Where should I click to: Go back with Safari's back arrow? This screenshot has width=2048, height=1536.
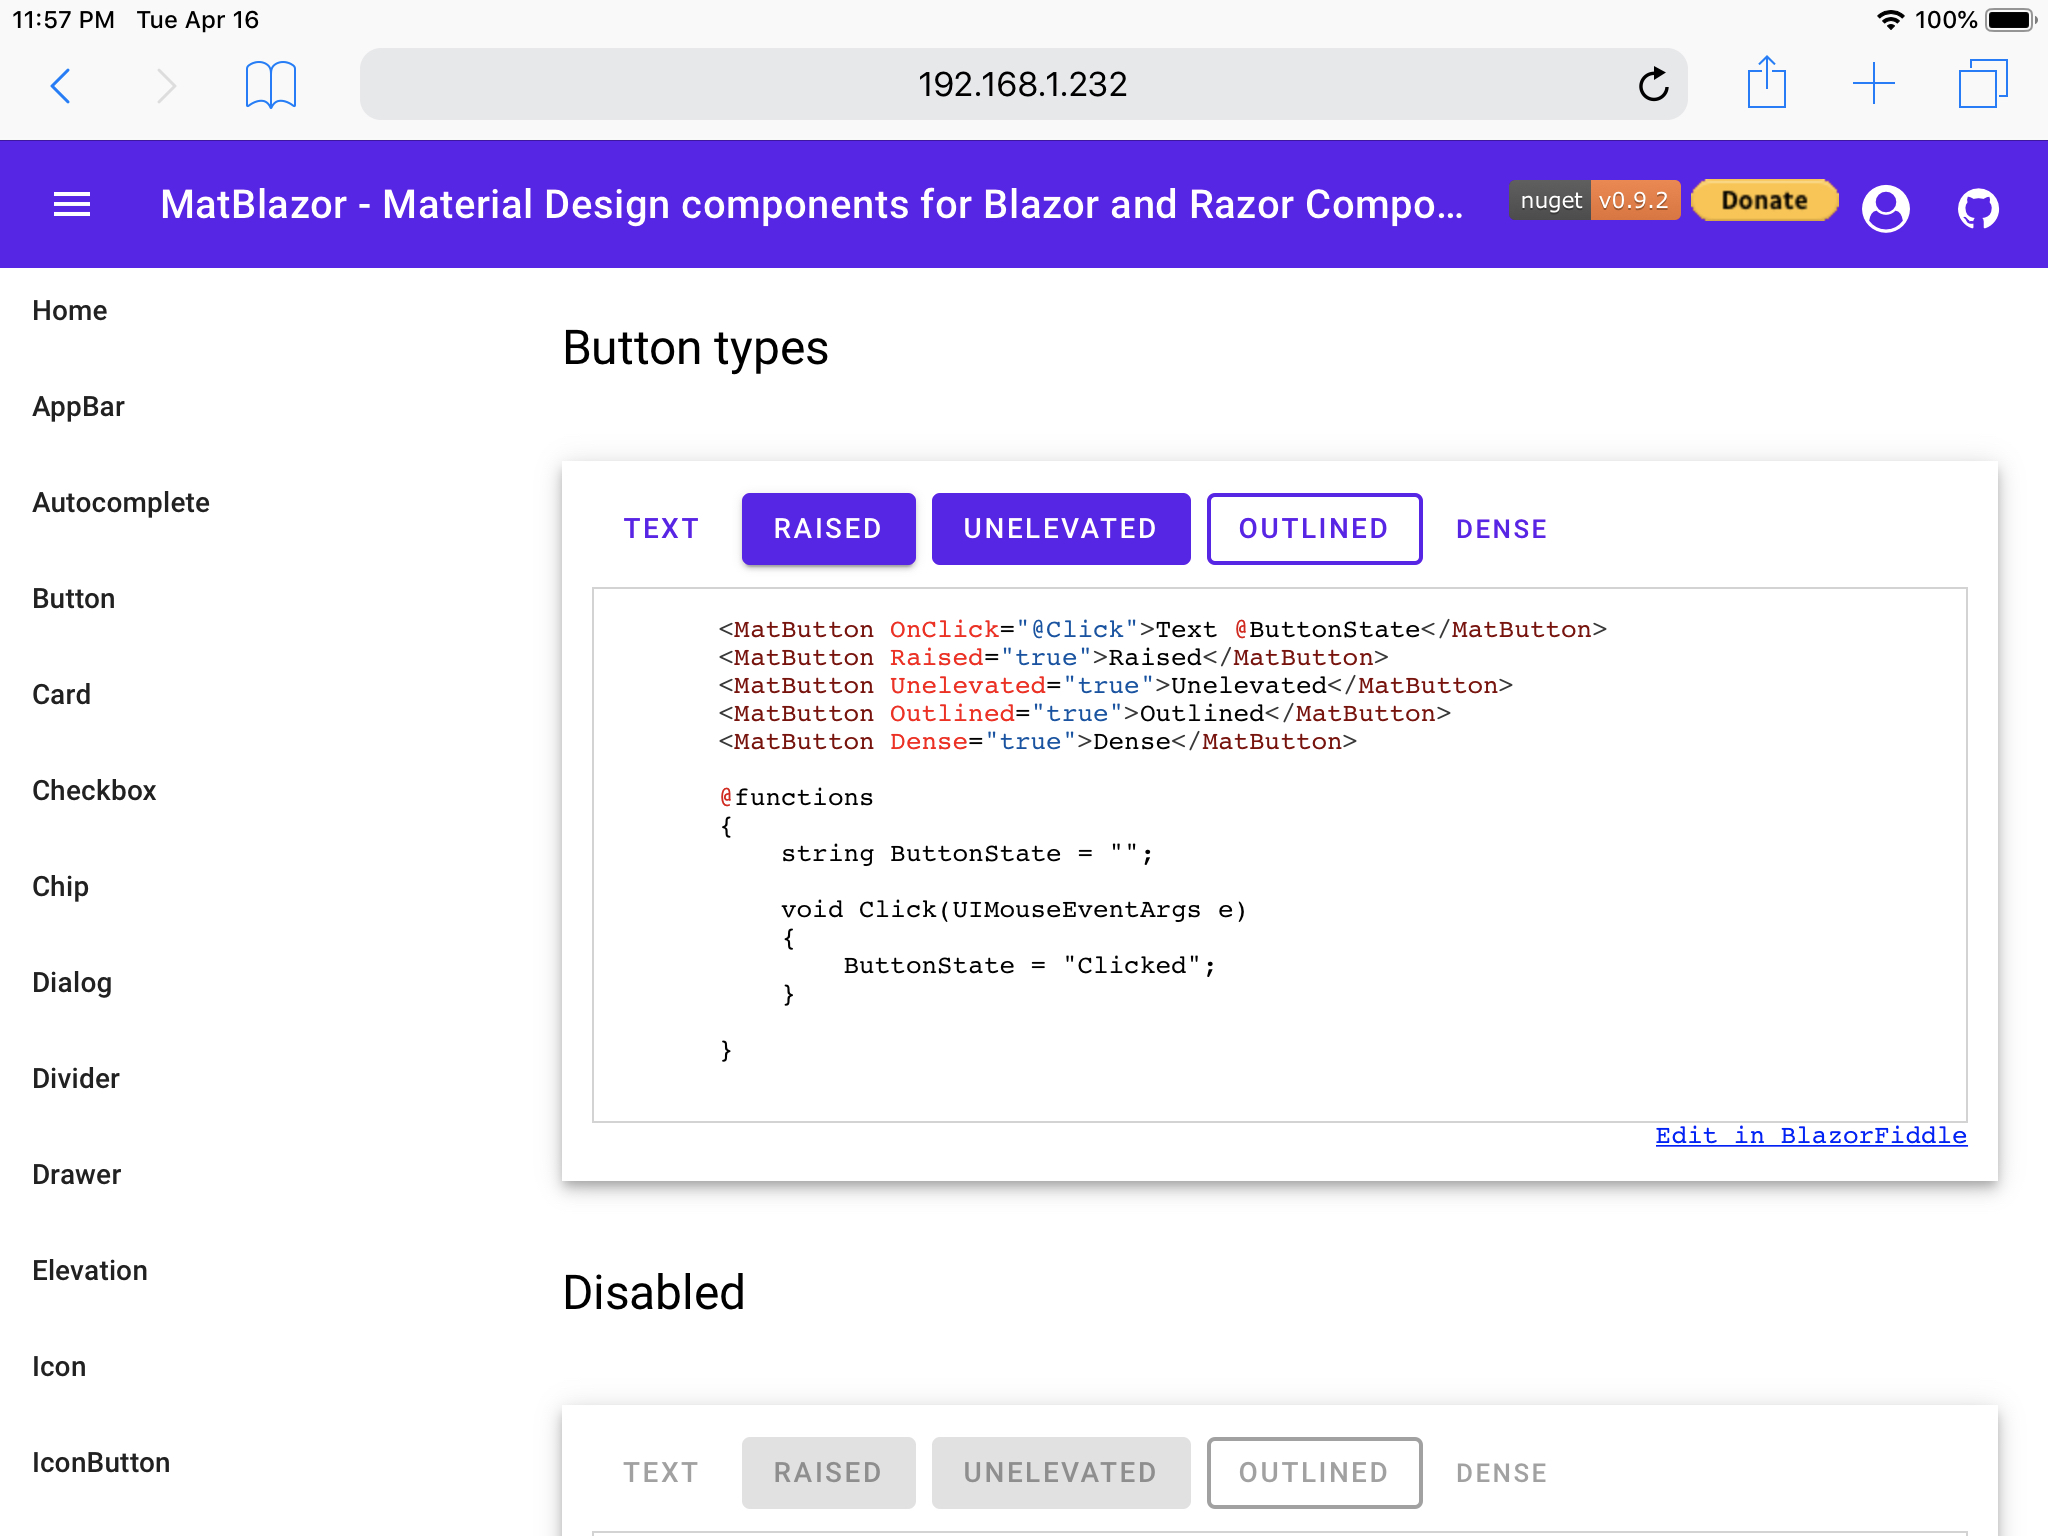(x=60, y=85)
